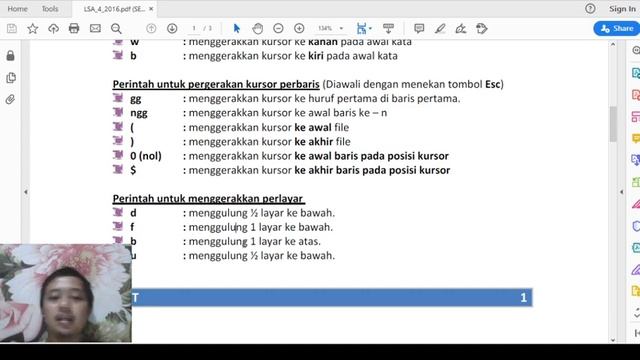
Task: Click the page number field
Action: (x=194, y=29)
